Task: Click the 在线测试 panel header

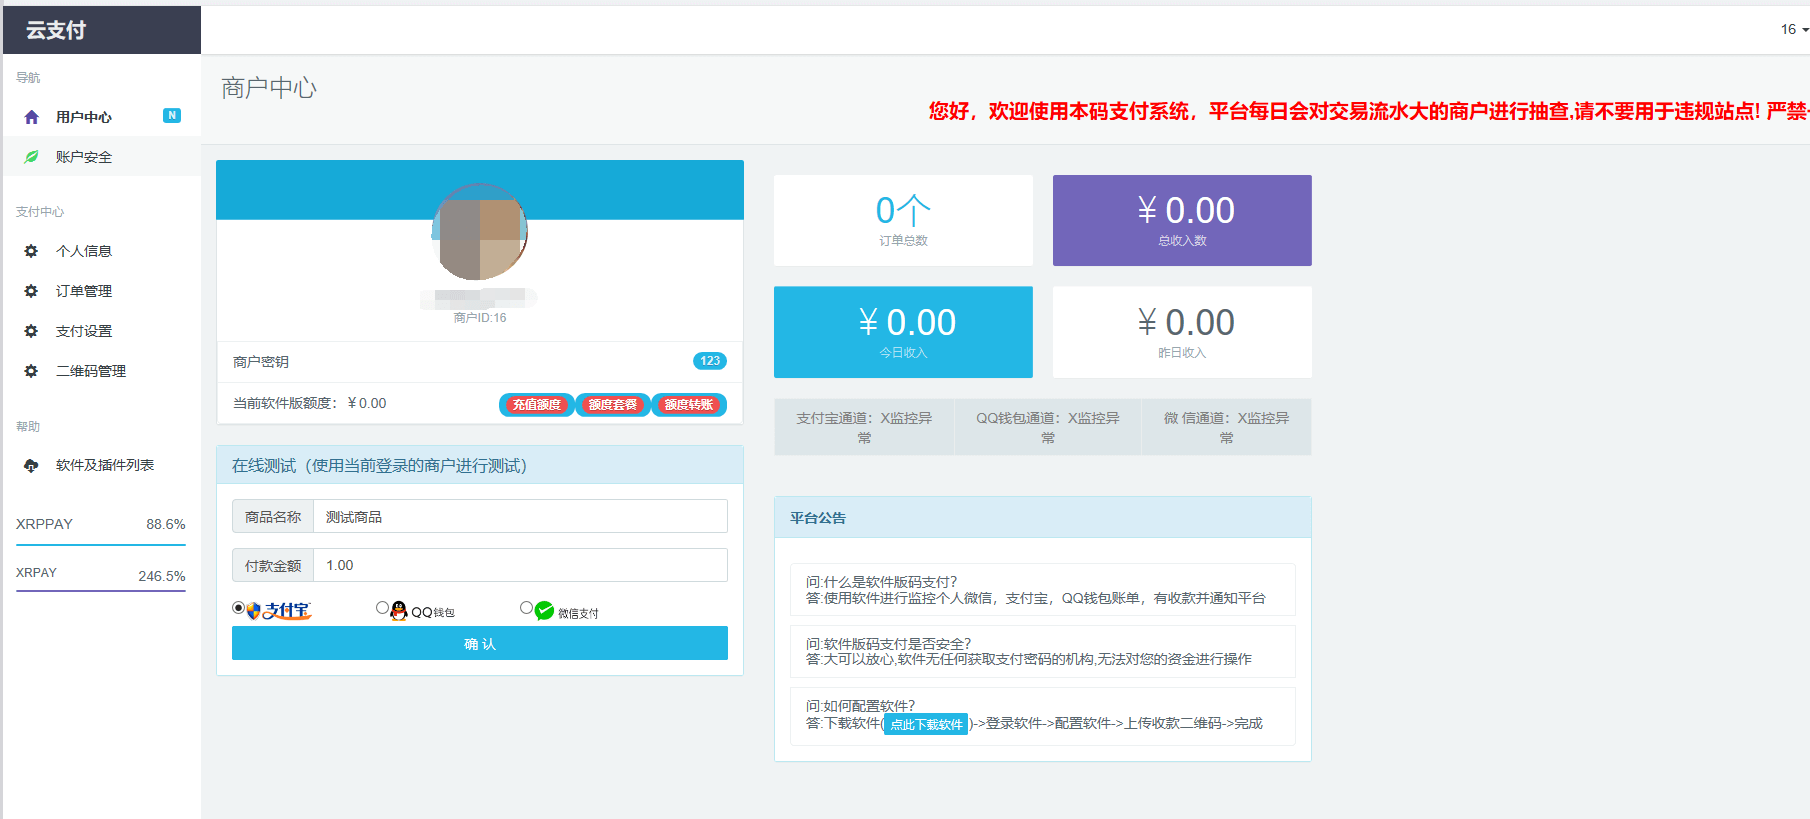Action: (x=480, y=465)
